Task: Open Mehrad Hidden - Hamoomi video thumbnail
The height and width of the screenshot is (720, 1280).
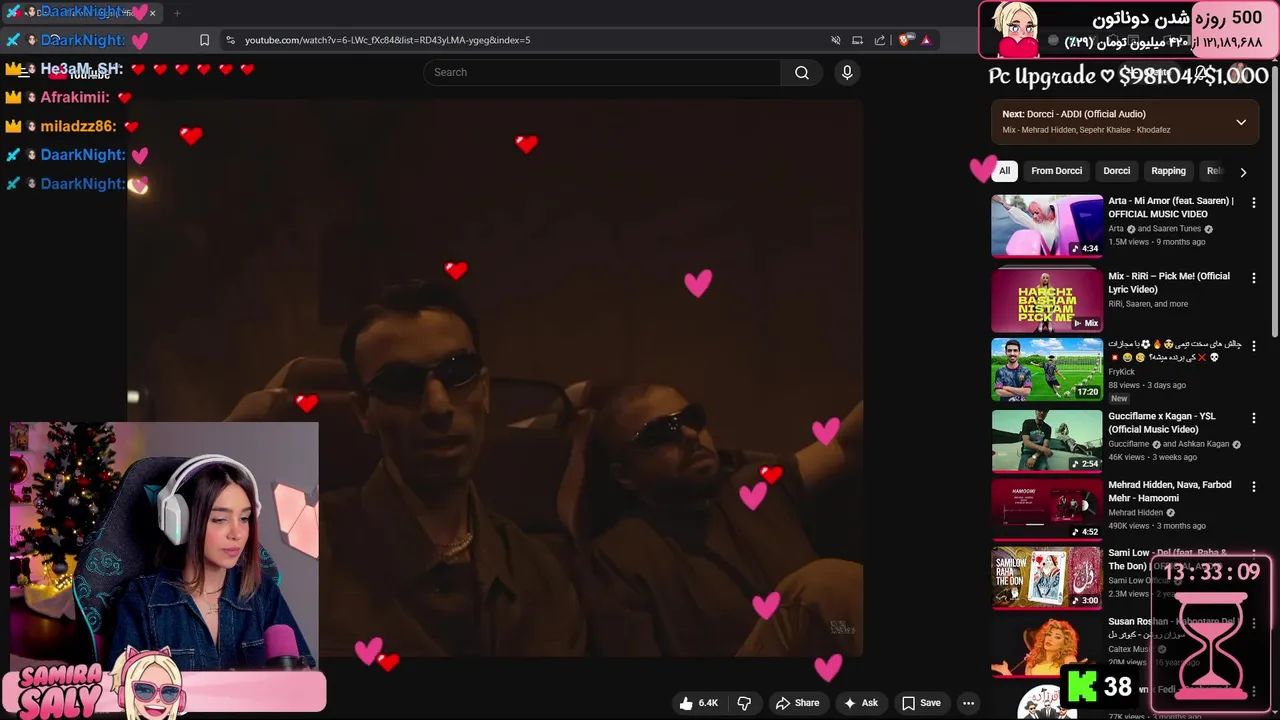Action: coord(1047,509)
